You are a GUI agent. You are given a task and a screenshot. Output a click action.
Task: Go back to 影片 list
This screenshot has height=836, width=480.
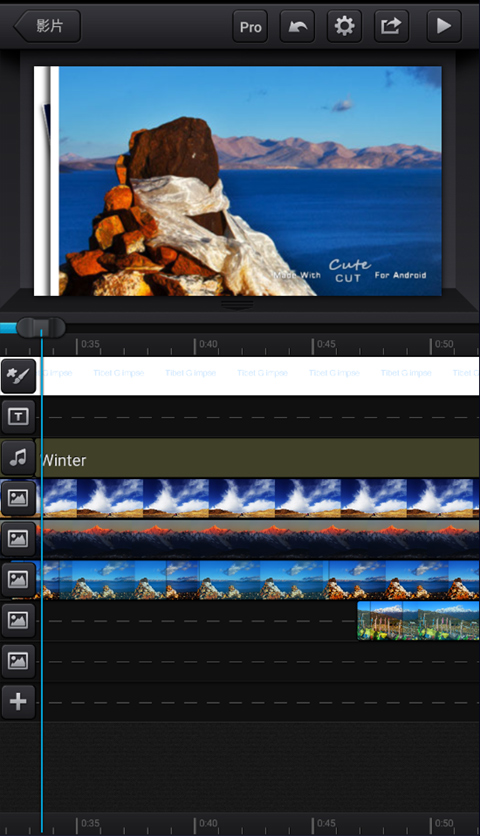tap(47, 26)
